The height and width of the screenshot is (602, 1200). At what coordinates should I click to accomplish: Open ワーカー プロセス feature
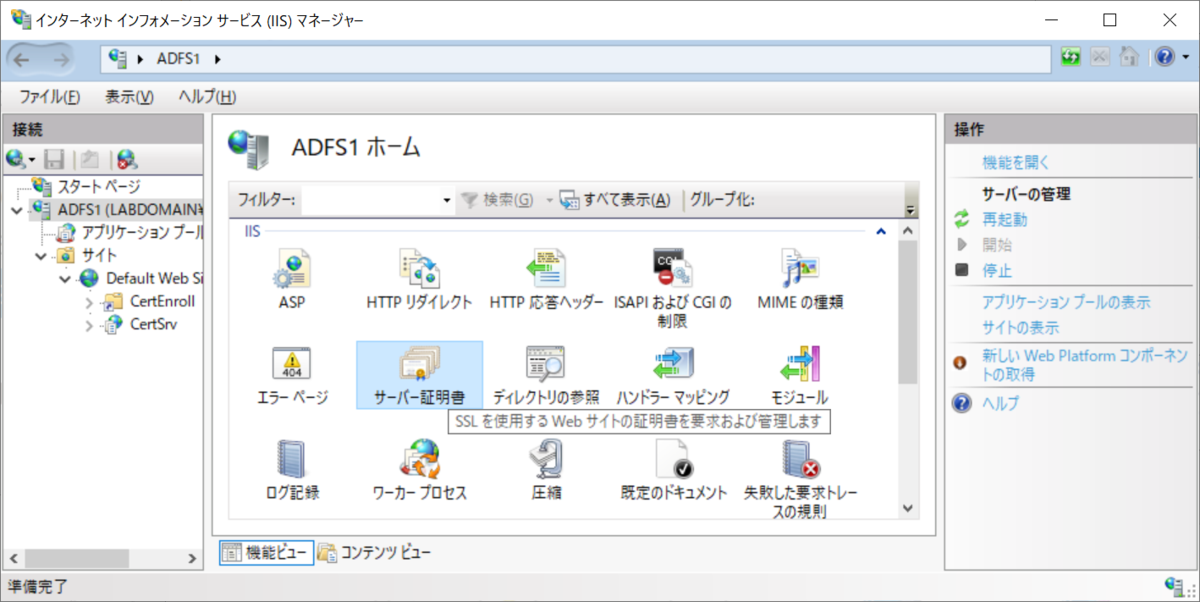click(419, 470)
